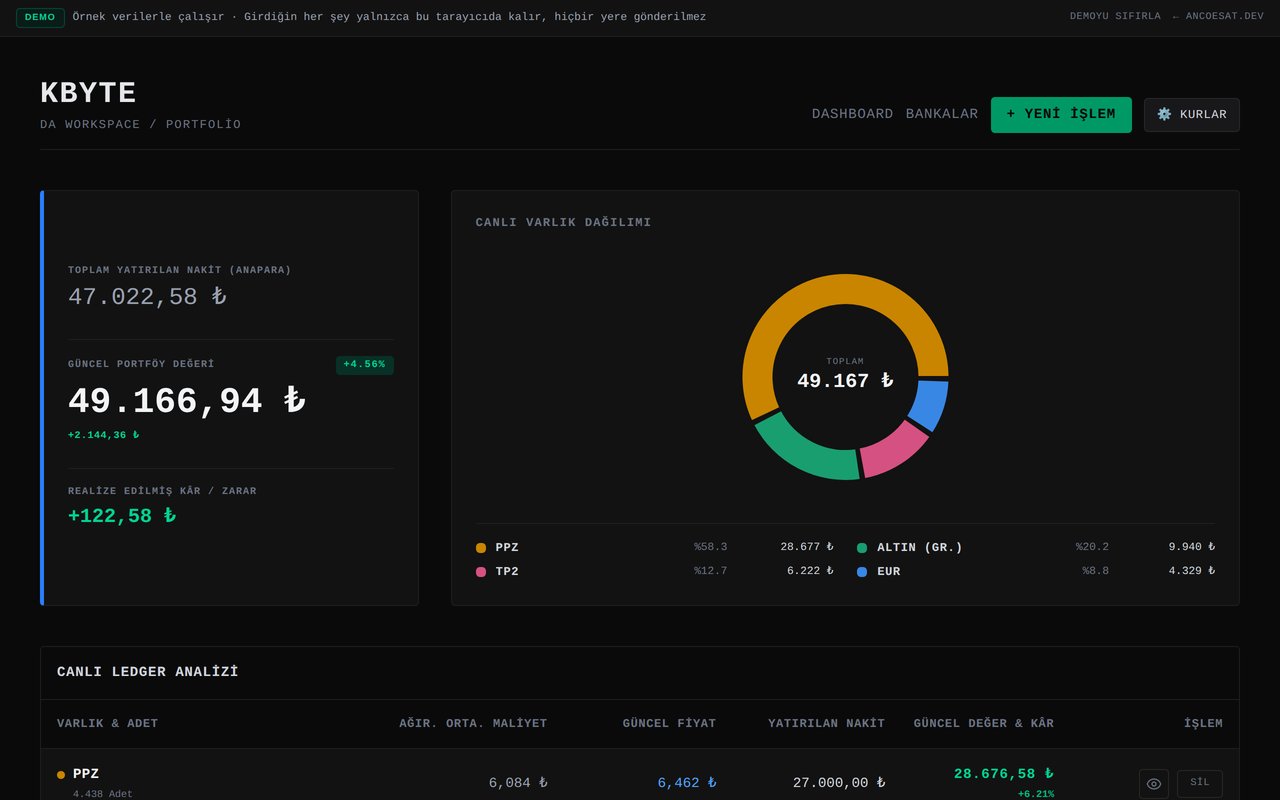The width and height of the screenshot is (1280, 800).
Task: Select the blue EUR donut segment
Action: [929, 404]
